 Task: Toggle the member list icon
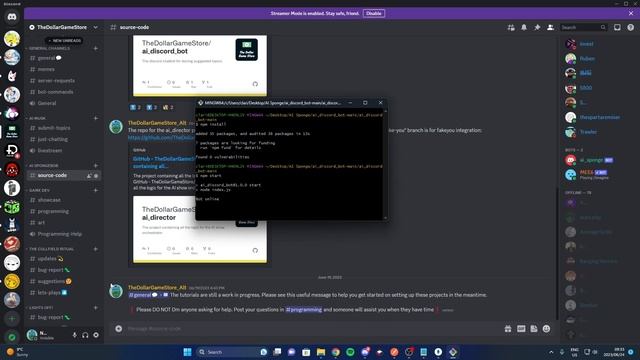pos(550,27)
